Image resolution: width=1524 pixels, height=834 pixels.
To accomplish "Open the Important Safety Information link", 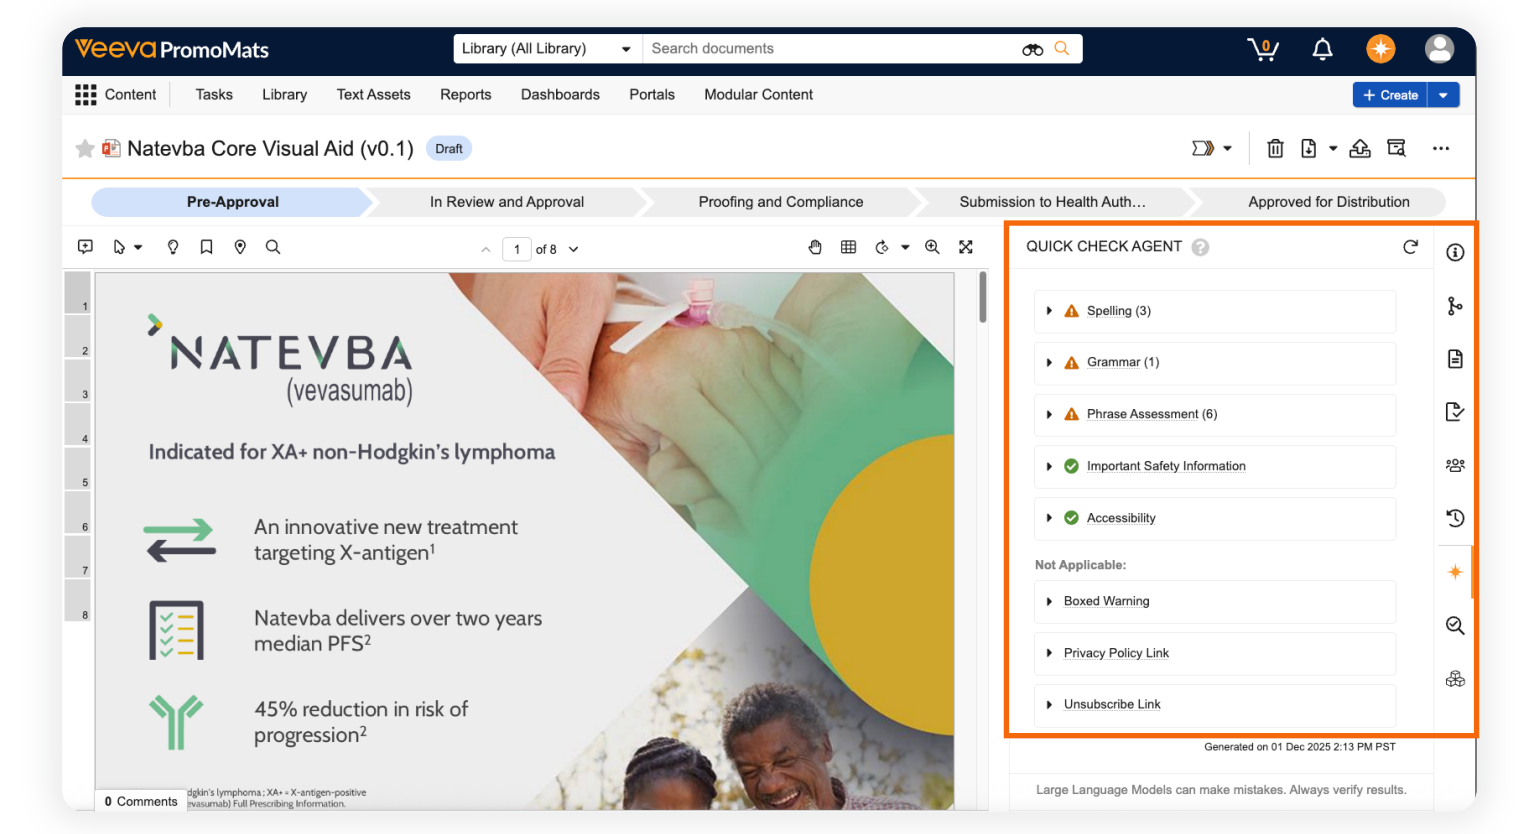I will [x=1166, y=466].
